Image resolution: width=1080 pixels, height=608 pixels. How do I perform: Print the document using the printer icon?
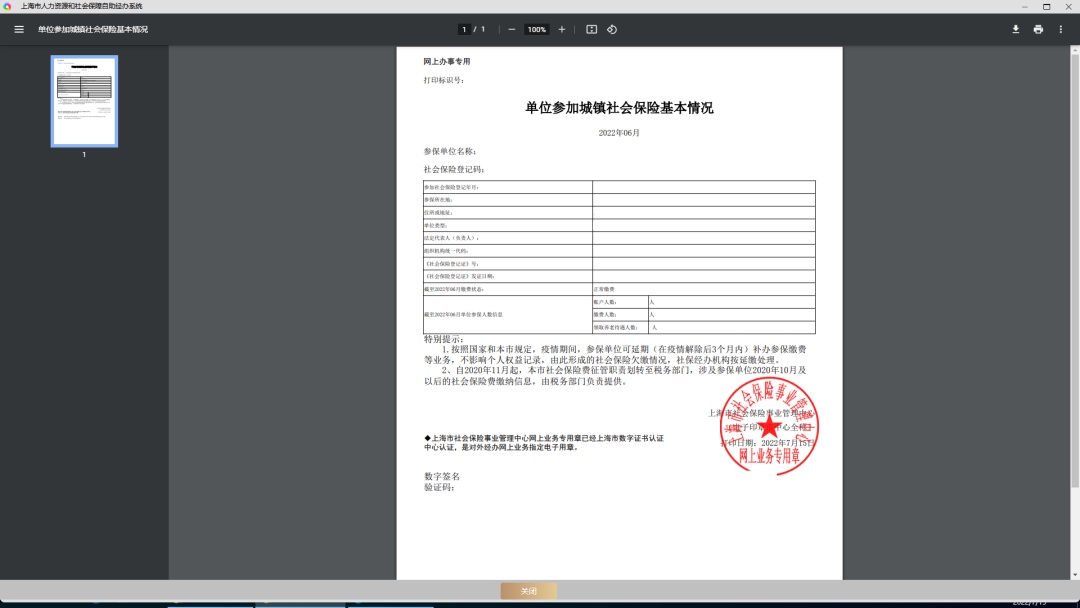1038,29
